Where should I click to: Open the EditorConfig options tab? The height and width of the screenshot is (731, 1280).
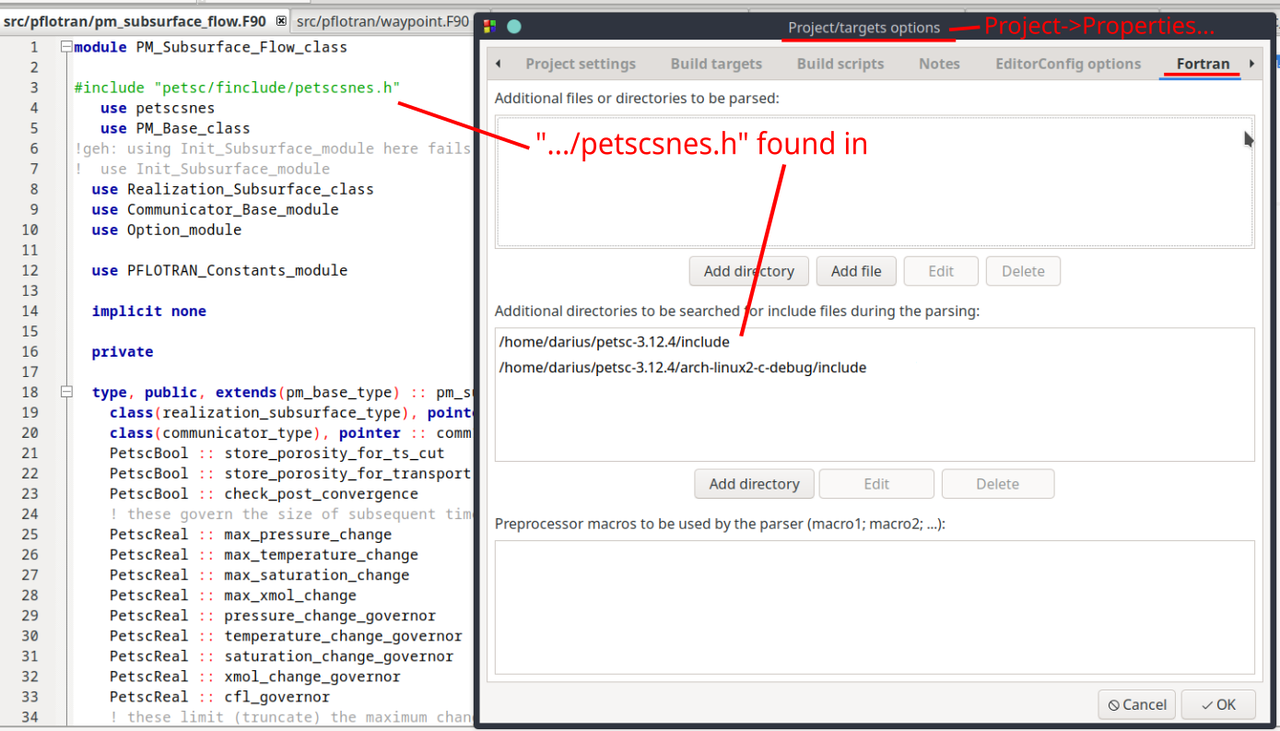[1068, 64]
